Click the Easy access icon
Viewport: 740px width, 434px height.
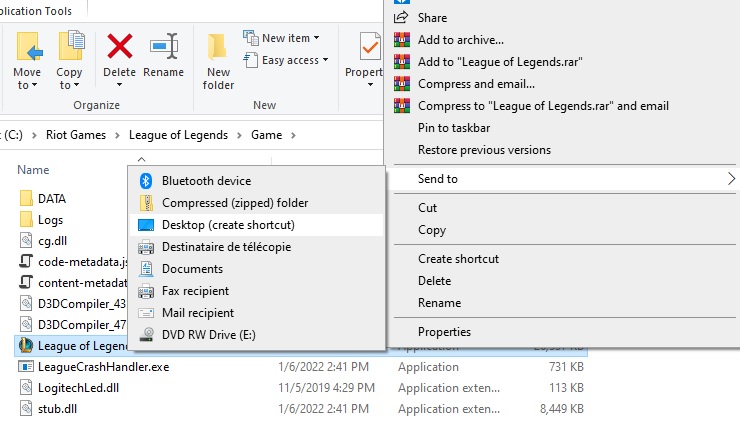[251, 60]
